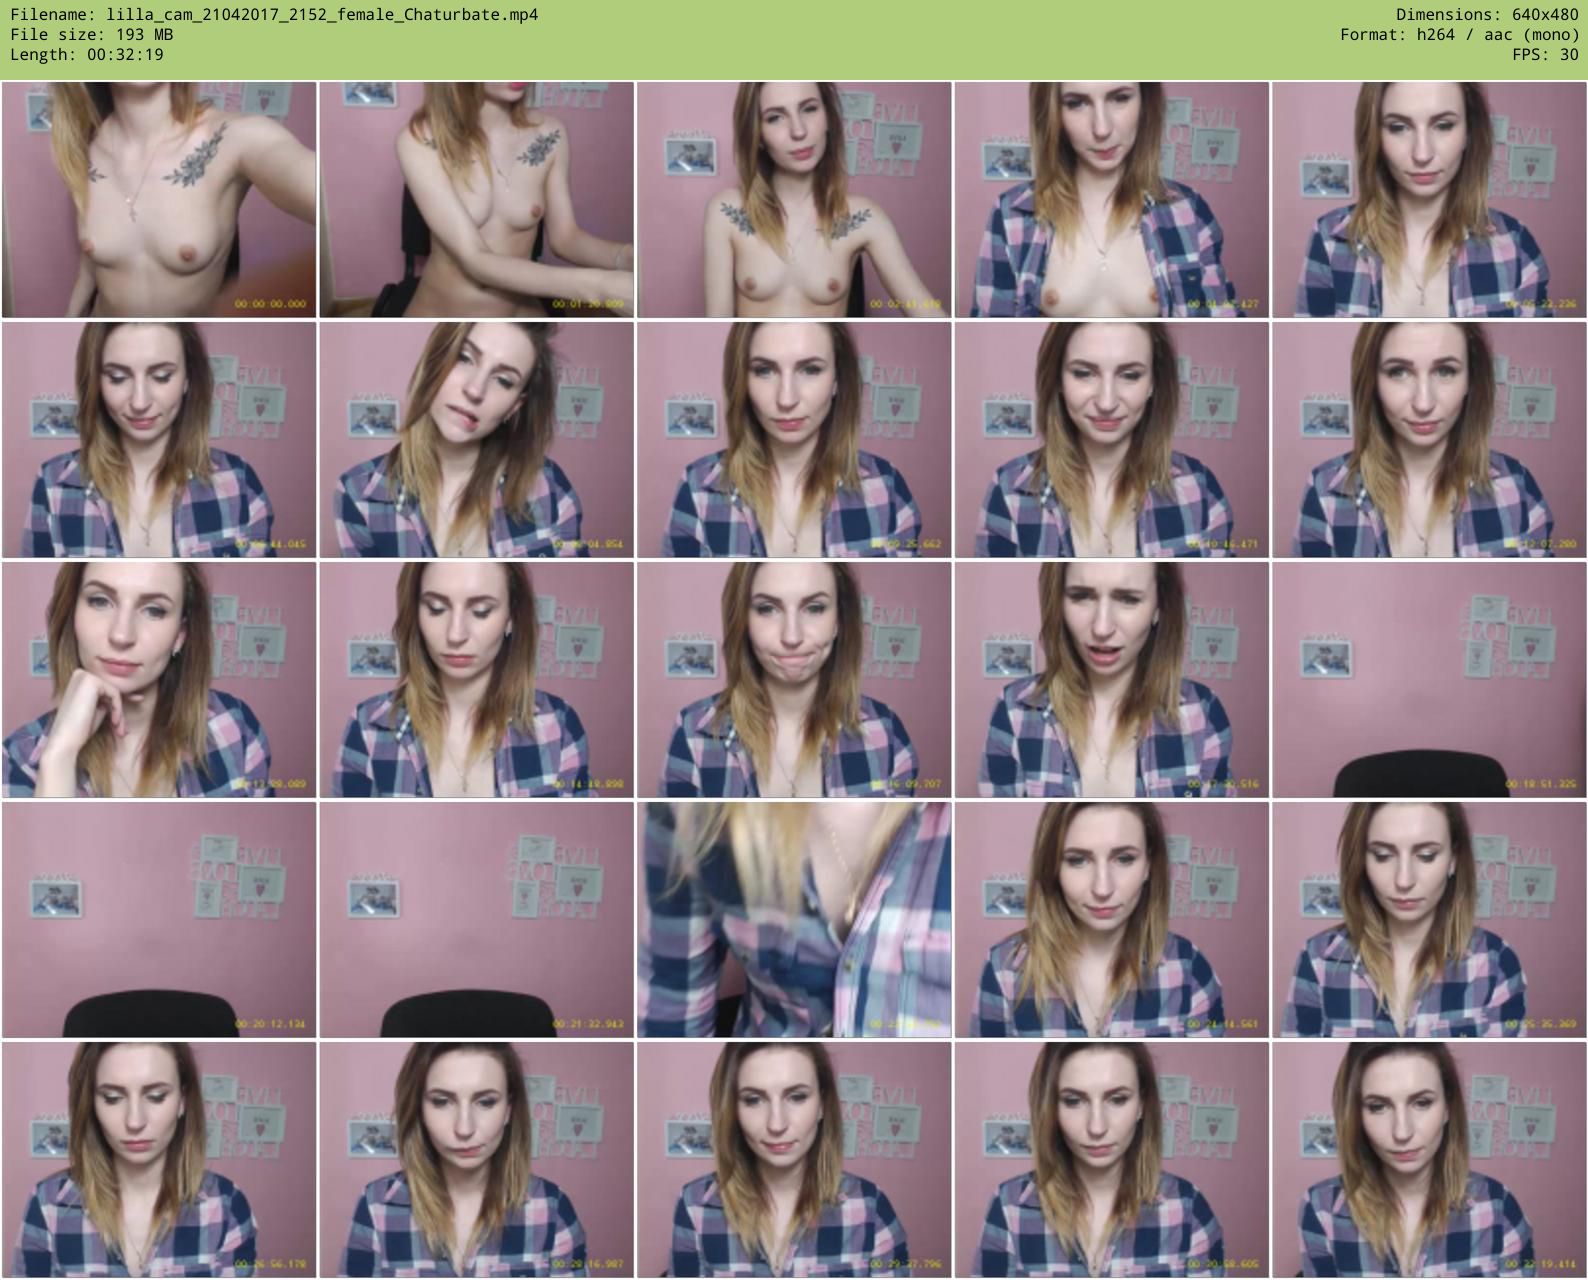Select the final frame at 00:32:19
Screen dimensions: 1588x1280
pos(1429,1160)
